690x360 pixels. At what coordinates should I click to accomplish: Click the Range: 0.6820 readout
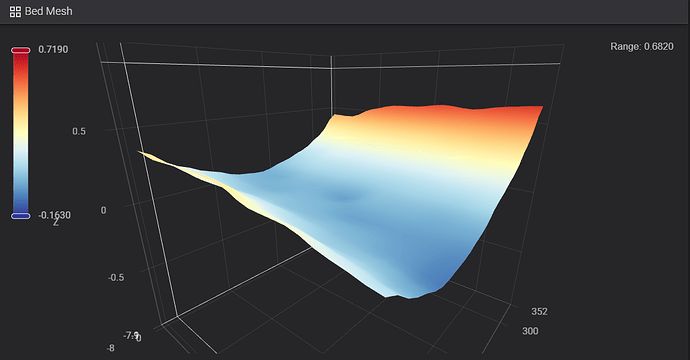[x=642, y=46]
